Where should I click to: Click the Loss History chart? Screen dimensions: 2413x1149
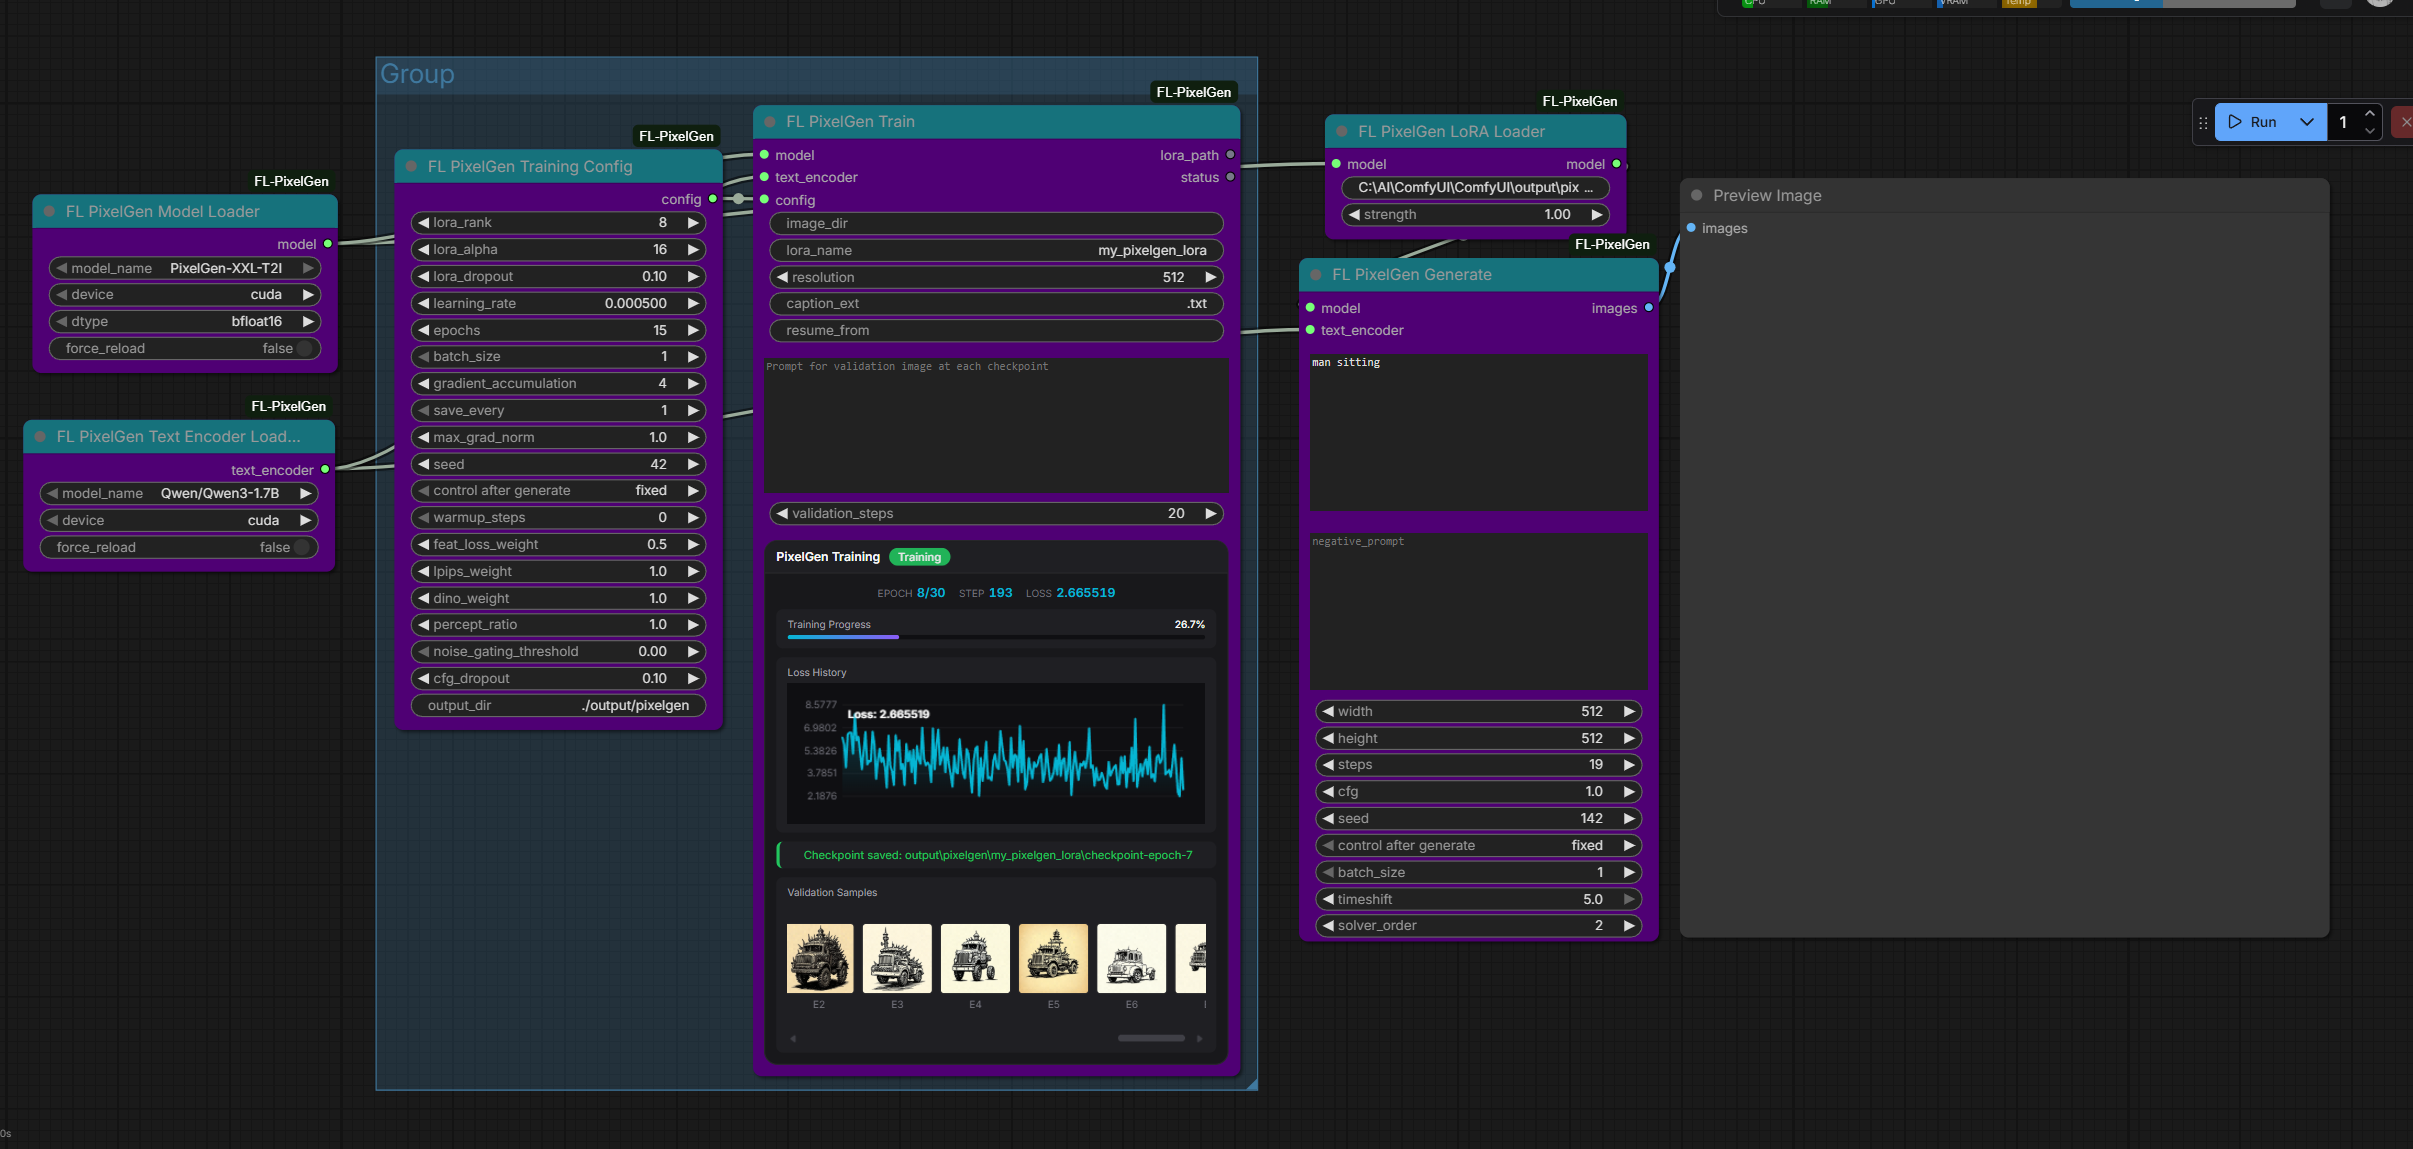click(x=996, y=753)
